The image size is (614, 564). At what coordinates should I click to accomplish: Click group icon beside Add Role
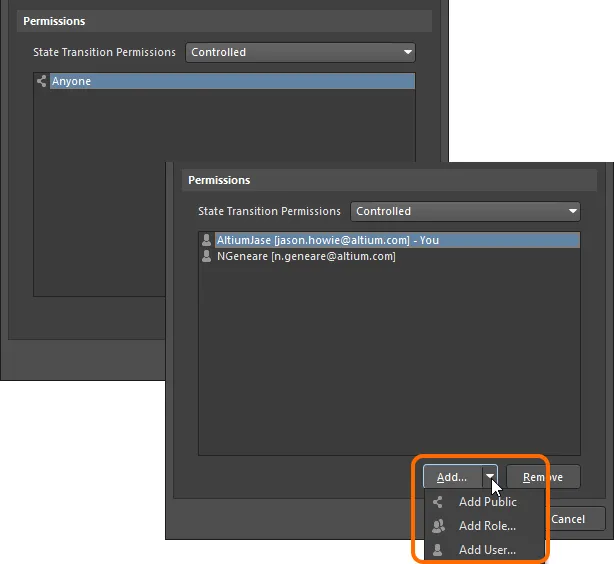click(x=438, y=526)
